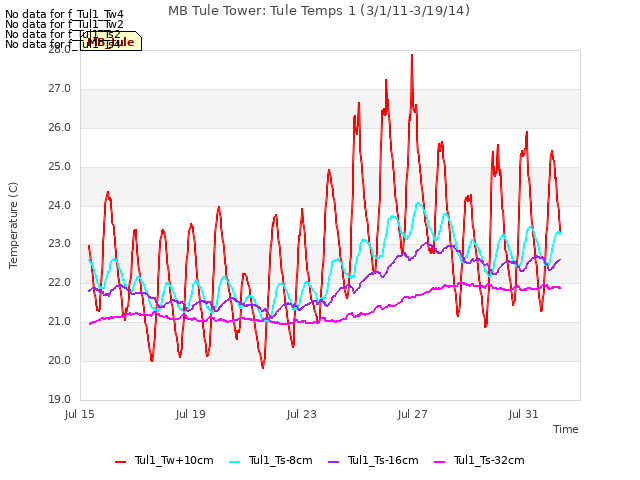Click the chart title MB Tule Tower
This screenshot has height=480, width=640.
pos(319,11)
